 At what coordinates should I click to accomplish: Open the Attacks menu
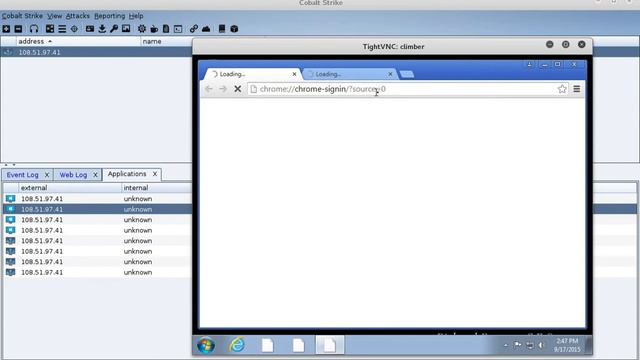coord(78,16)
